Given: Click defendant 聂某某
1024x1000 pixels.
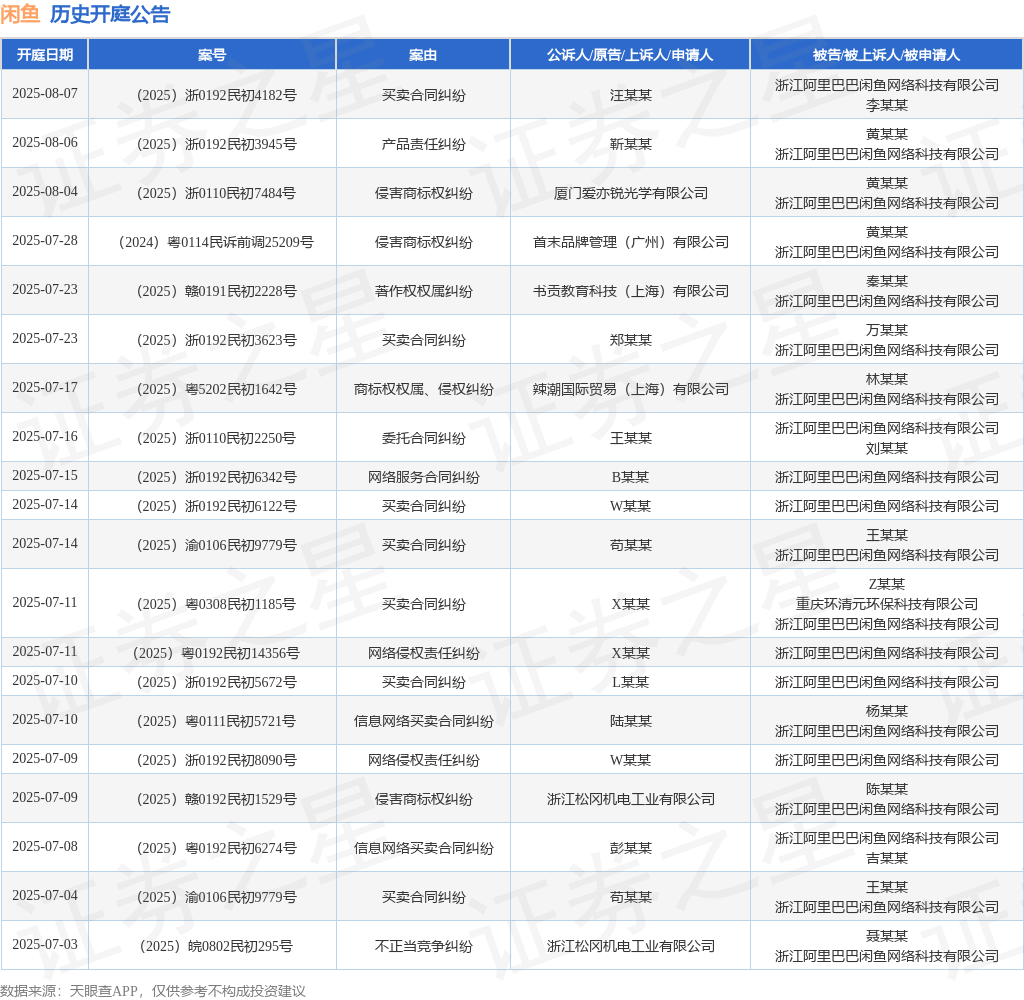Looking at the screenshot, I should [x=887, y=937].
